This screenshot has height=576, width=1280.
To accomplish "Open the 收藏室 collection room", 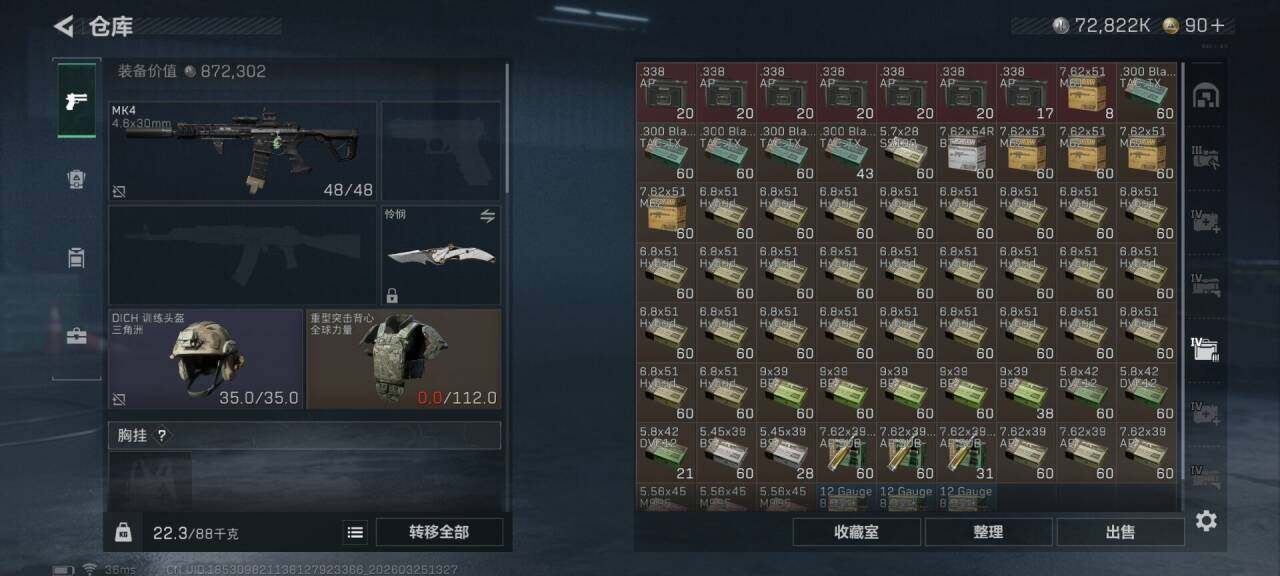I will (x=856, y=532).
